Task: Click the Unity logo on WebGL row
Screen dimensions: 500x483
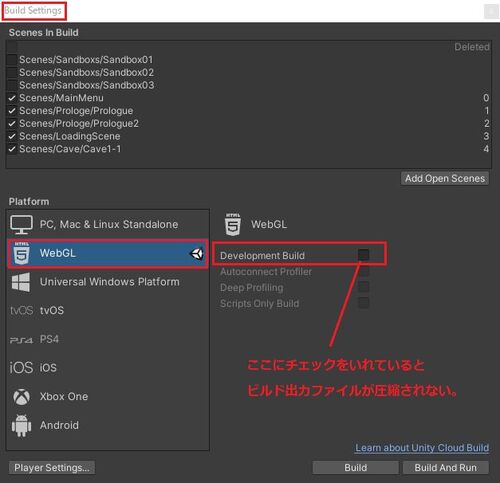Action: click(x=197, y=254)
